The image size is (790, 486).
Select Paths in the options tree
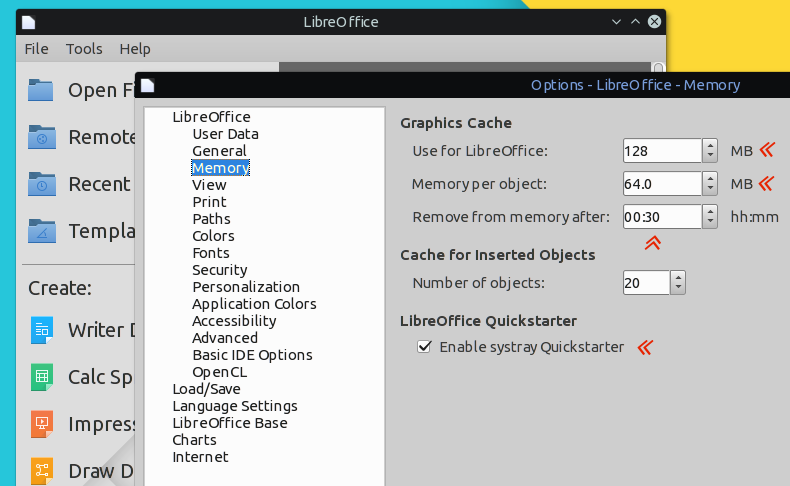click(211, 219)
